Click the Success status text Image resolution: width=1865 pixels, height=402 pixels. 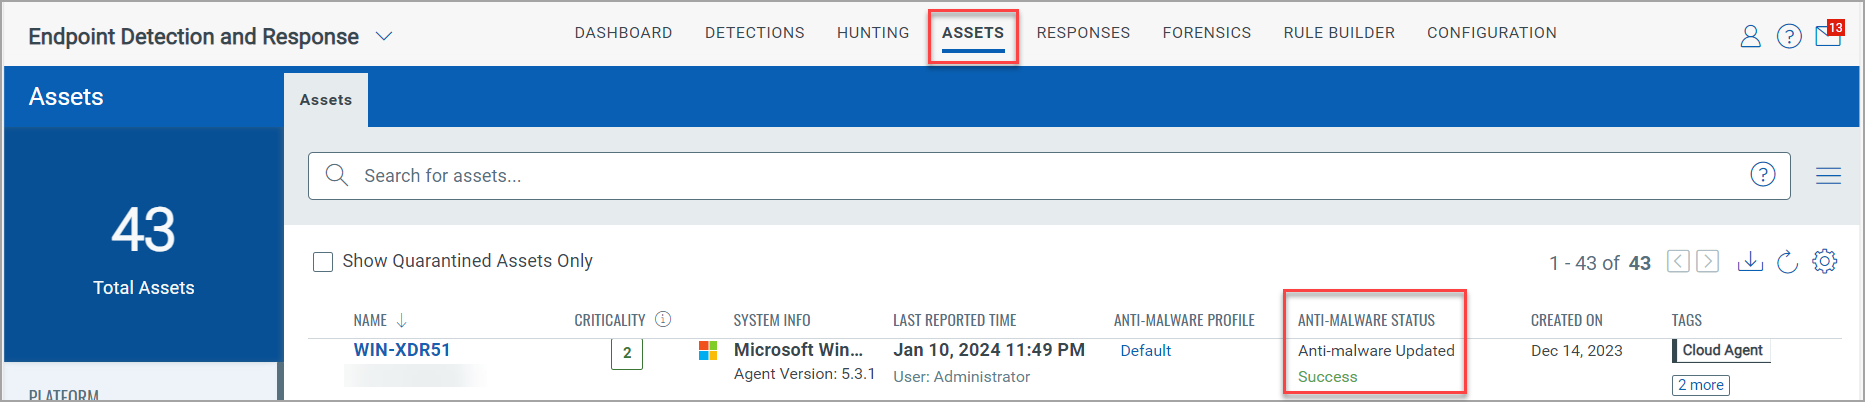(x=1327, y=377)
